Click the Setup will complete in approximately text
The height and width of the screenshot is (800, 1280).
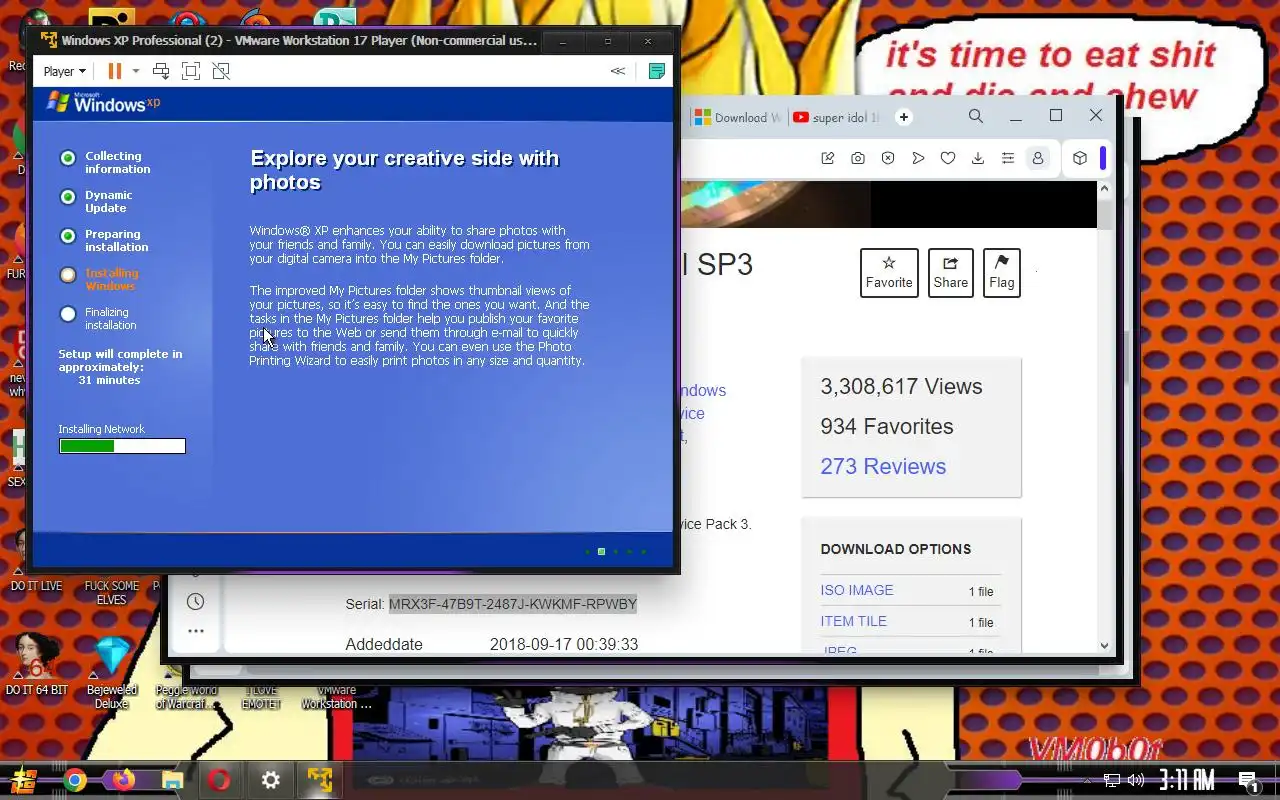(x=120, y=360)
